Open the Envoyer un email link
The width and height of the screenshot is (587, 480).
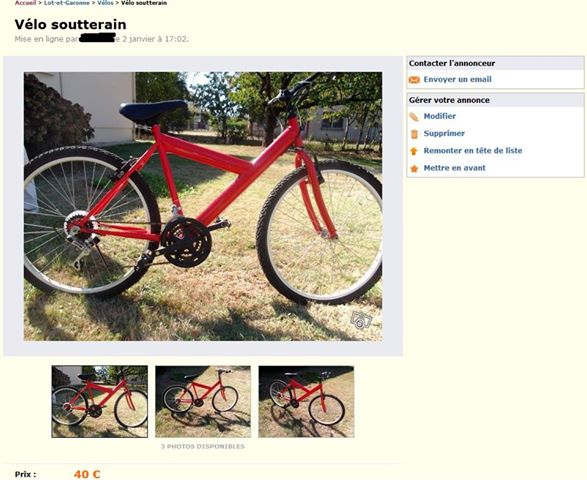coord(457,79)
